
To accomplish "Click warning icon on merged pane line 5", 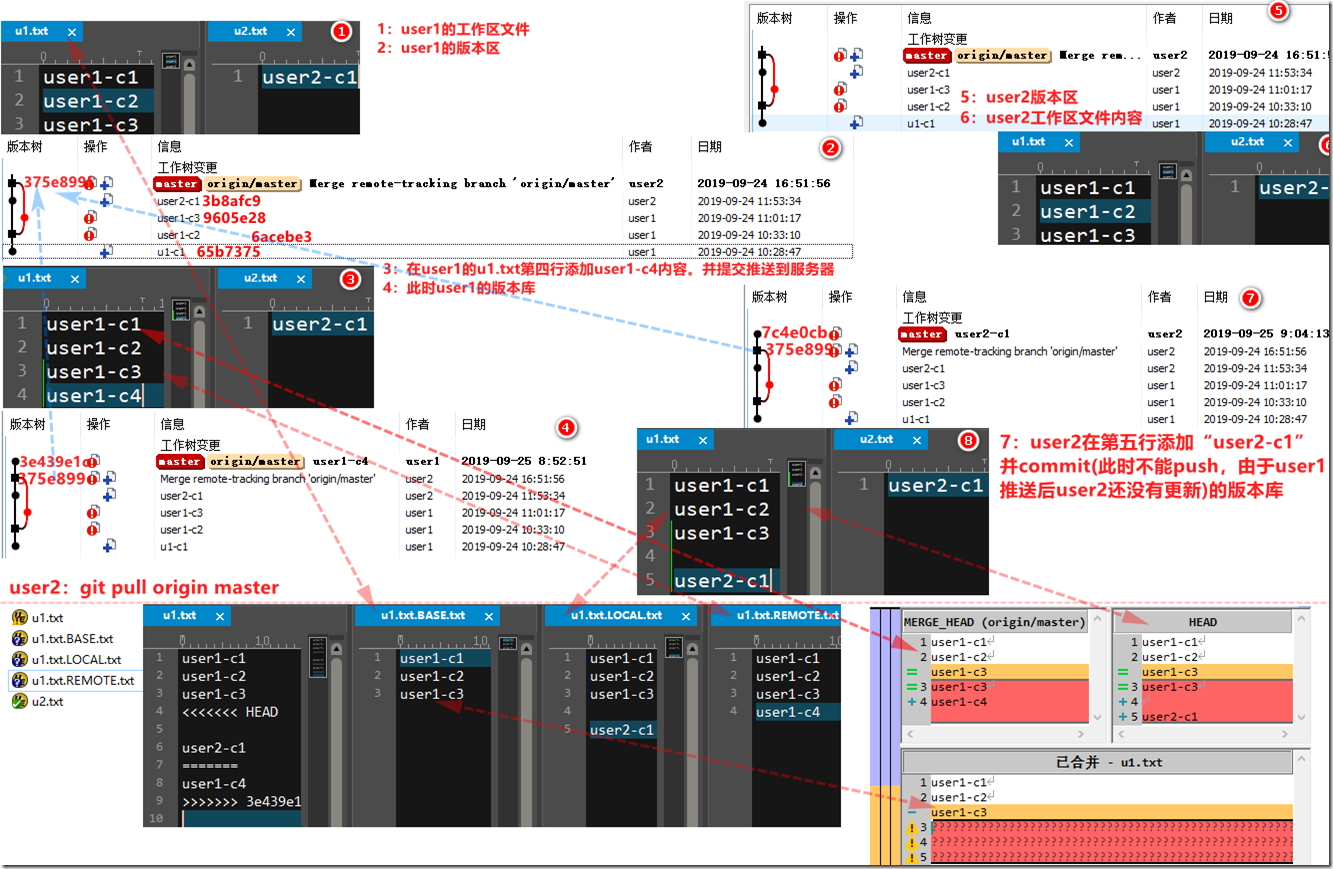I will (x=911, y=857).
